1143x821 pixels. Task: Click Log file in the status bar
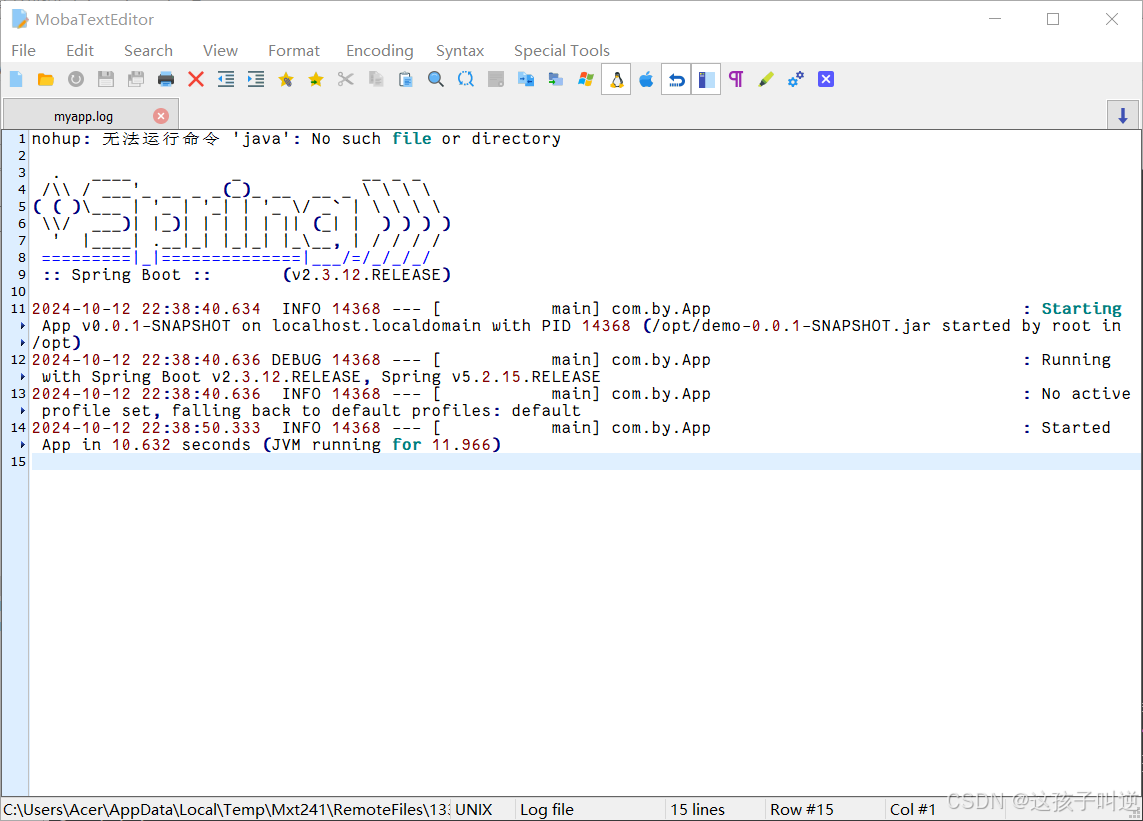pos(547,809)
